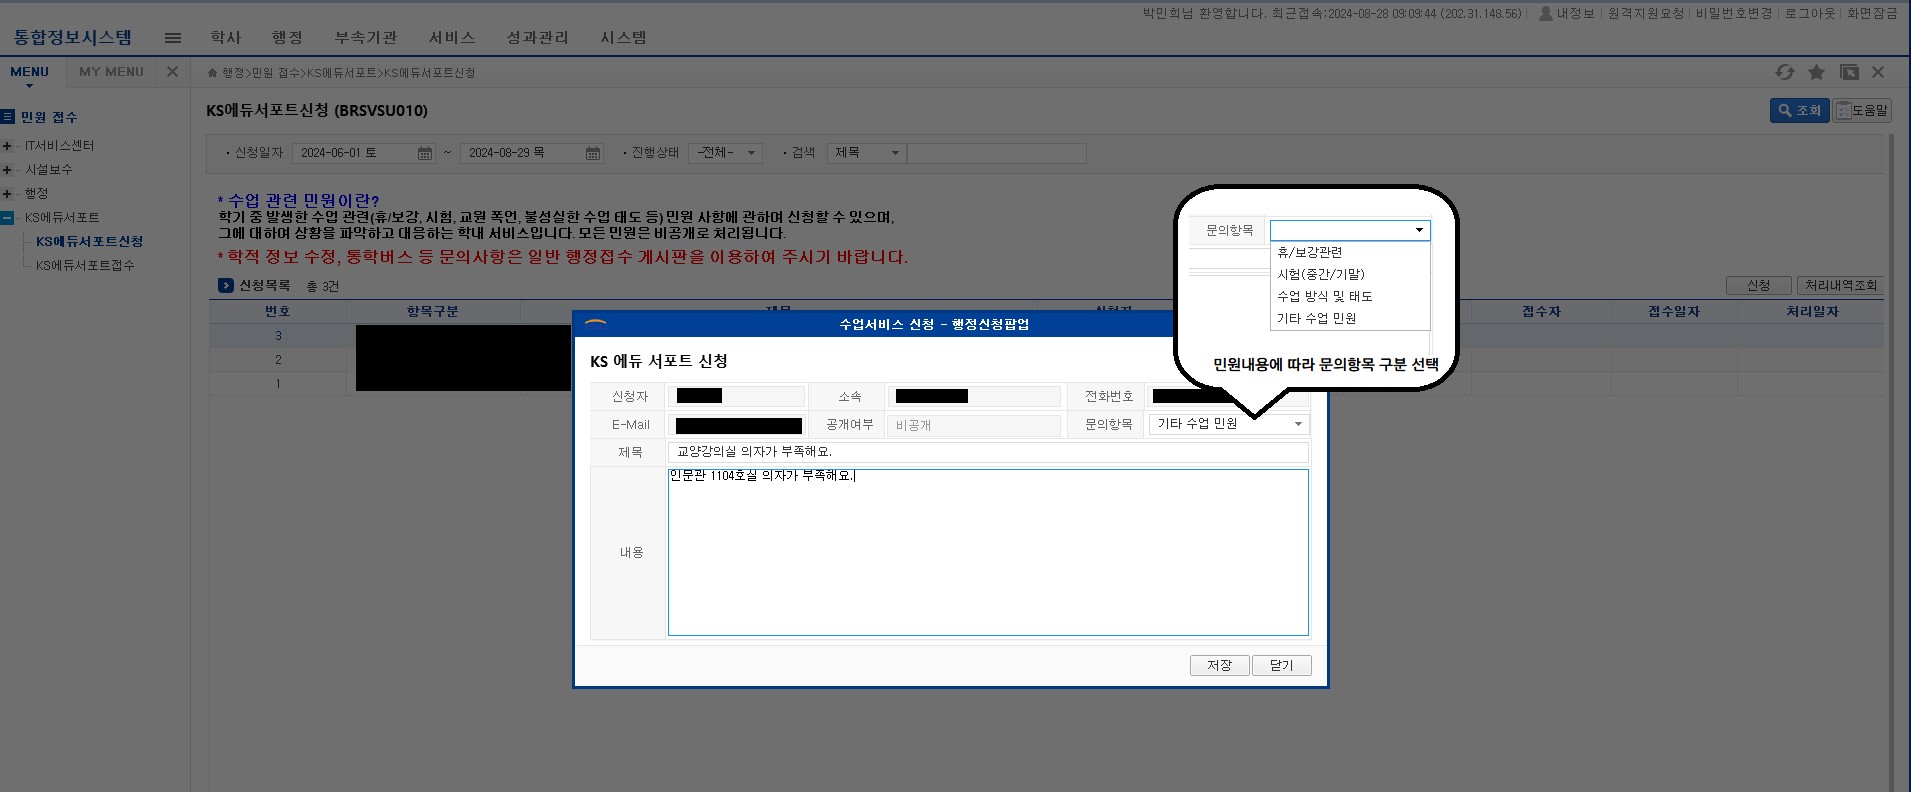Click the star favorite icon
This screenshot has width=1911, height=792.
(x=1817, y=72)
